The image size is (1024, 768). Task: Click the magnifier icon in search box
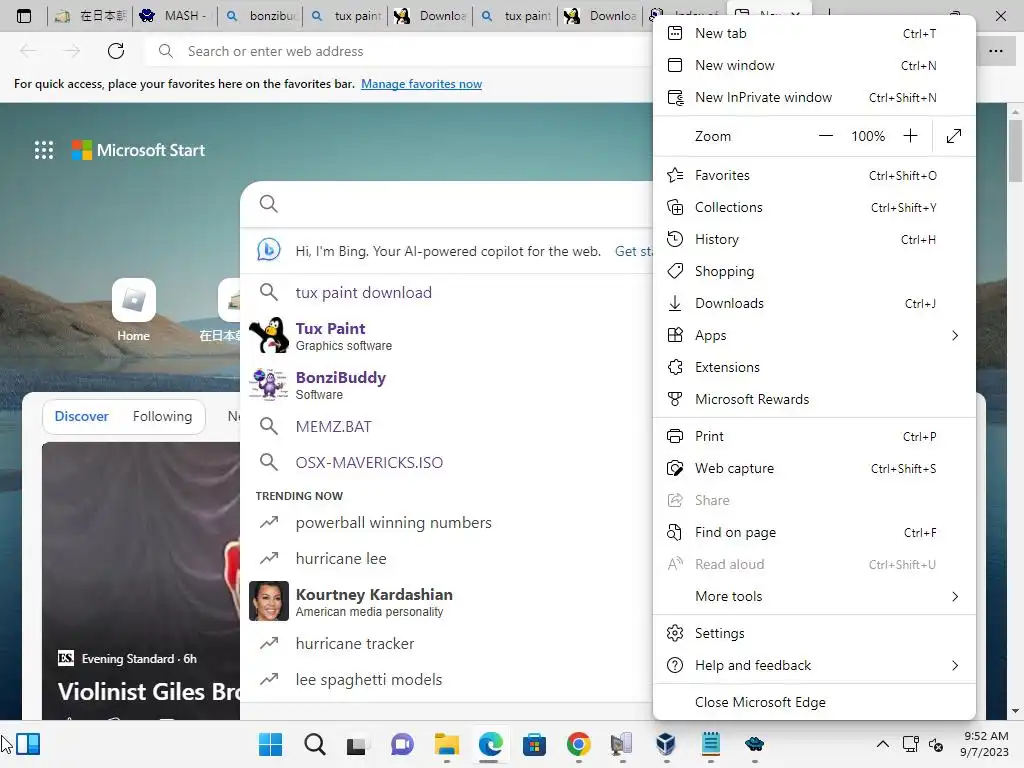(268, 204)
